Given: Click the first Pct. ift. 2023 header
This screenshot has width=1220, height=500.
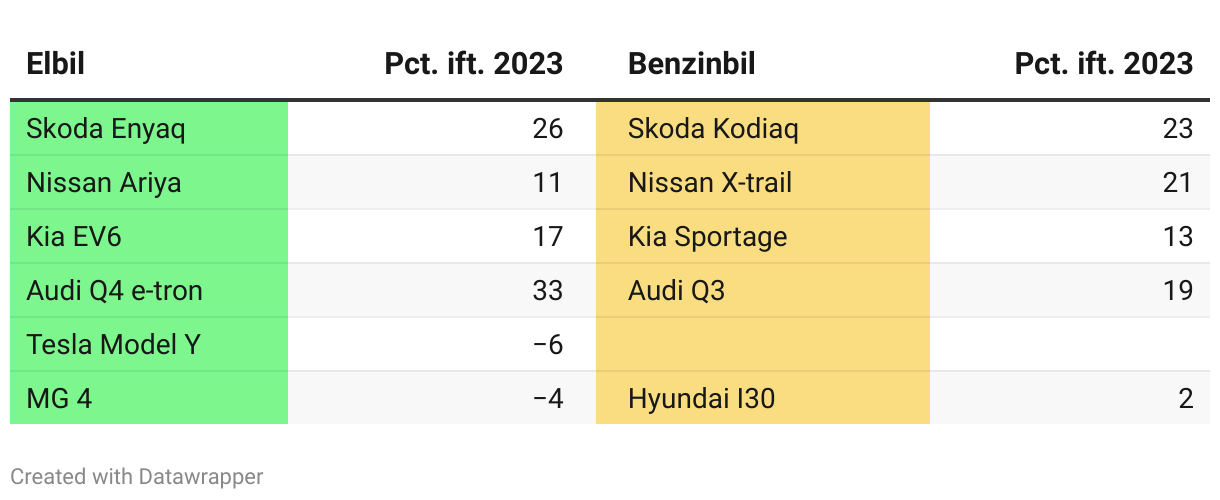Looking at the screenshot, I should pyautogui.click(x=473, y=64).
